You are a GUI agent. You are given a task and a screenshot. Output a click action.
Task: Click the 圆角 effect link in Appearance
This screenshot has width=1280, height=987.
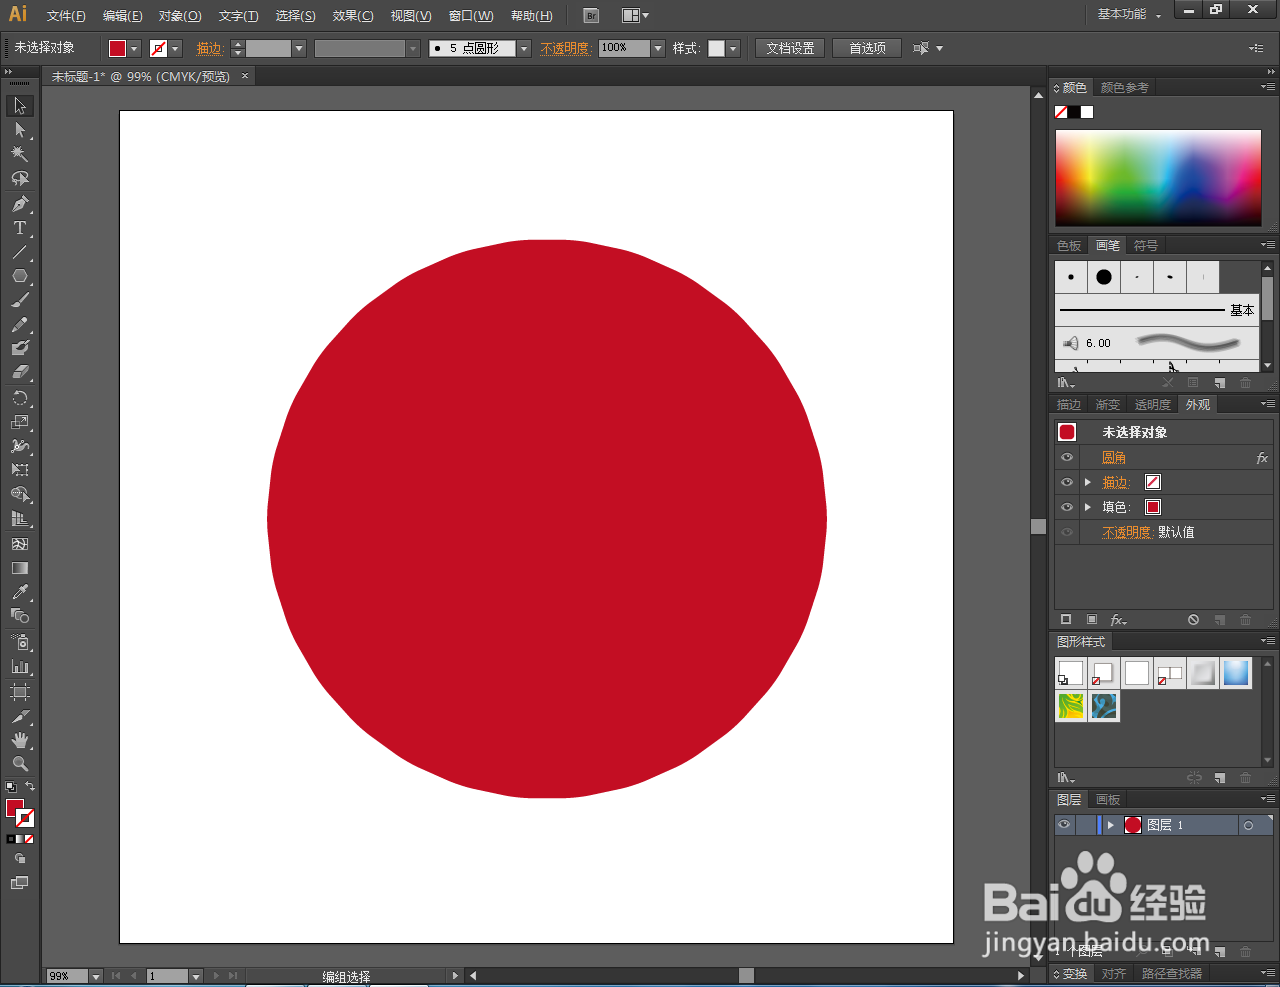point(1114,457)
